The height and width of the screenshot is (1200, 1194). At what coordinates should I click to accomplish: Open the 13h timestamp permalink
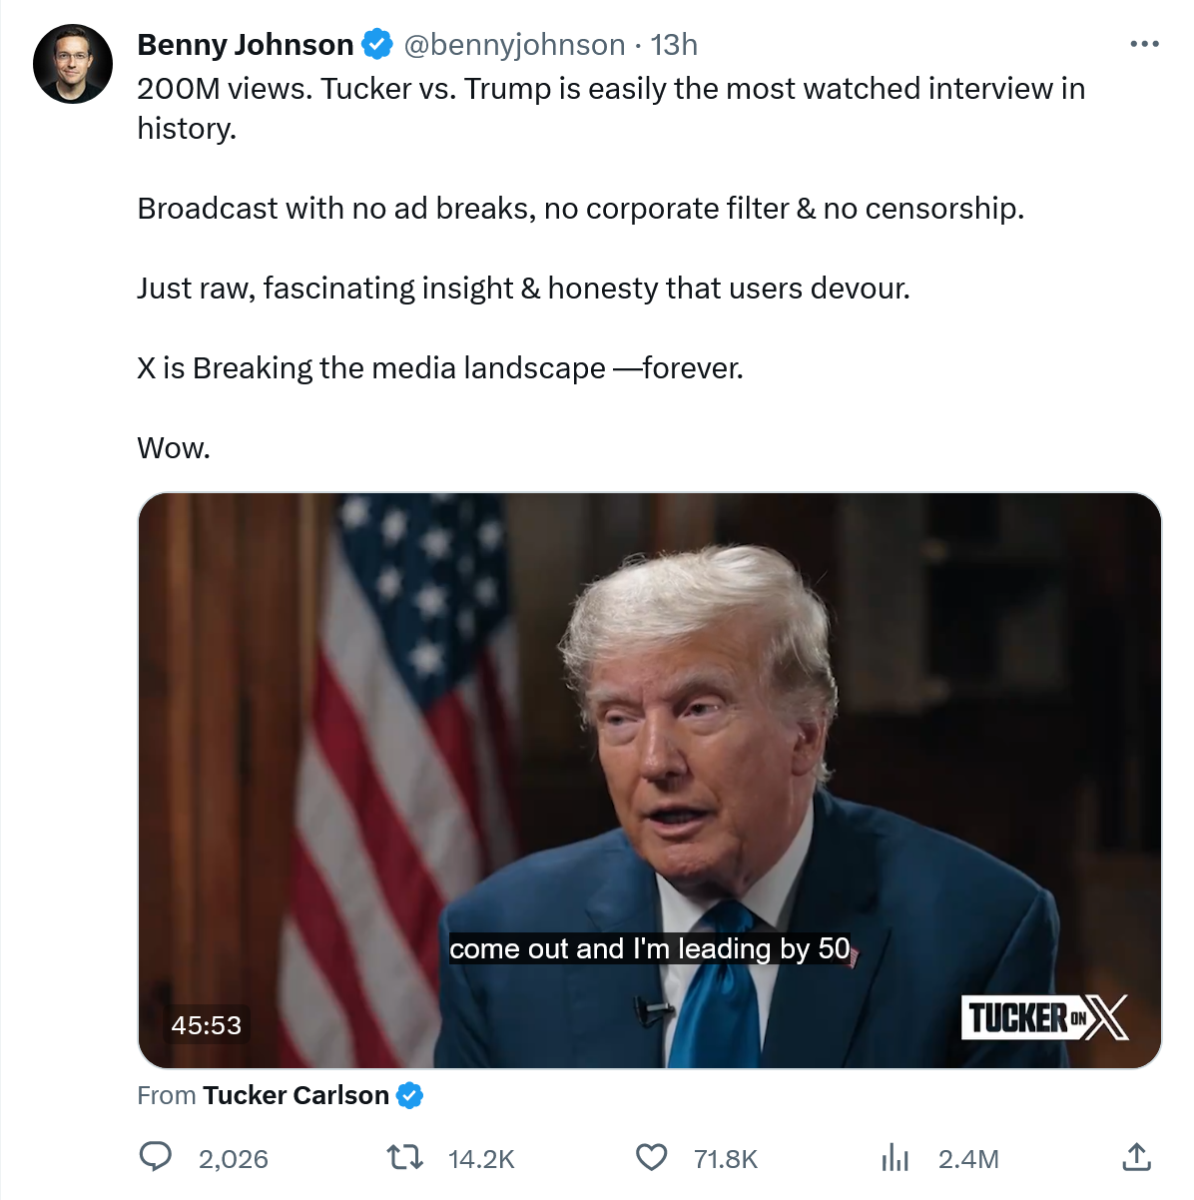(674, 45)
